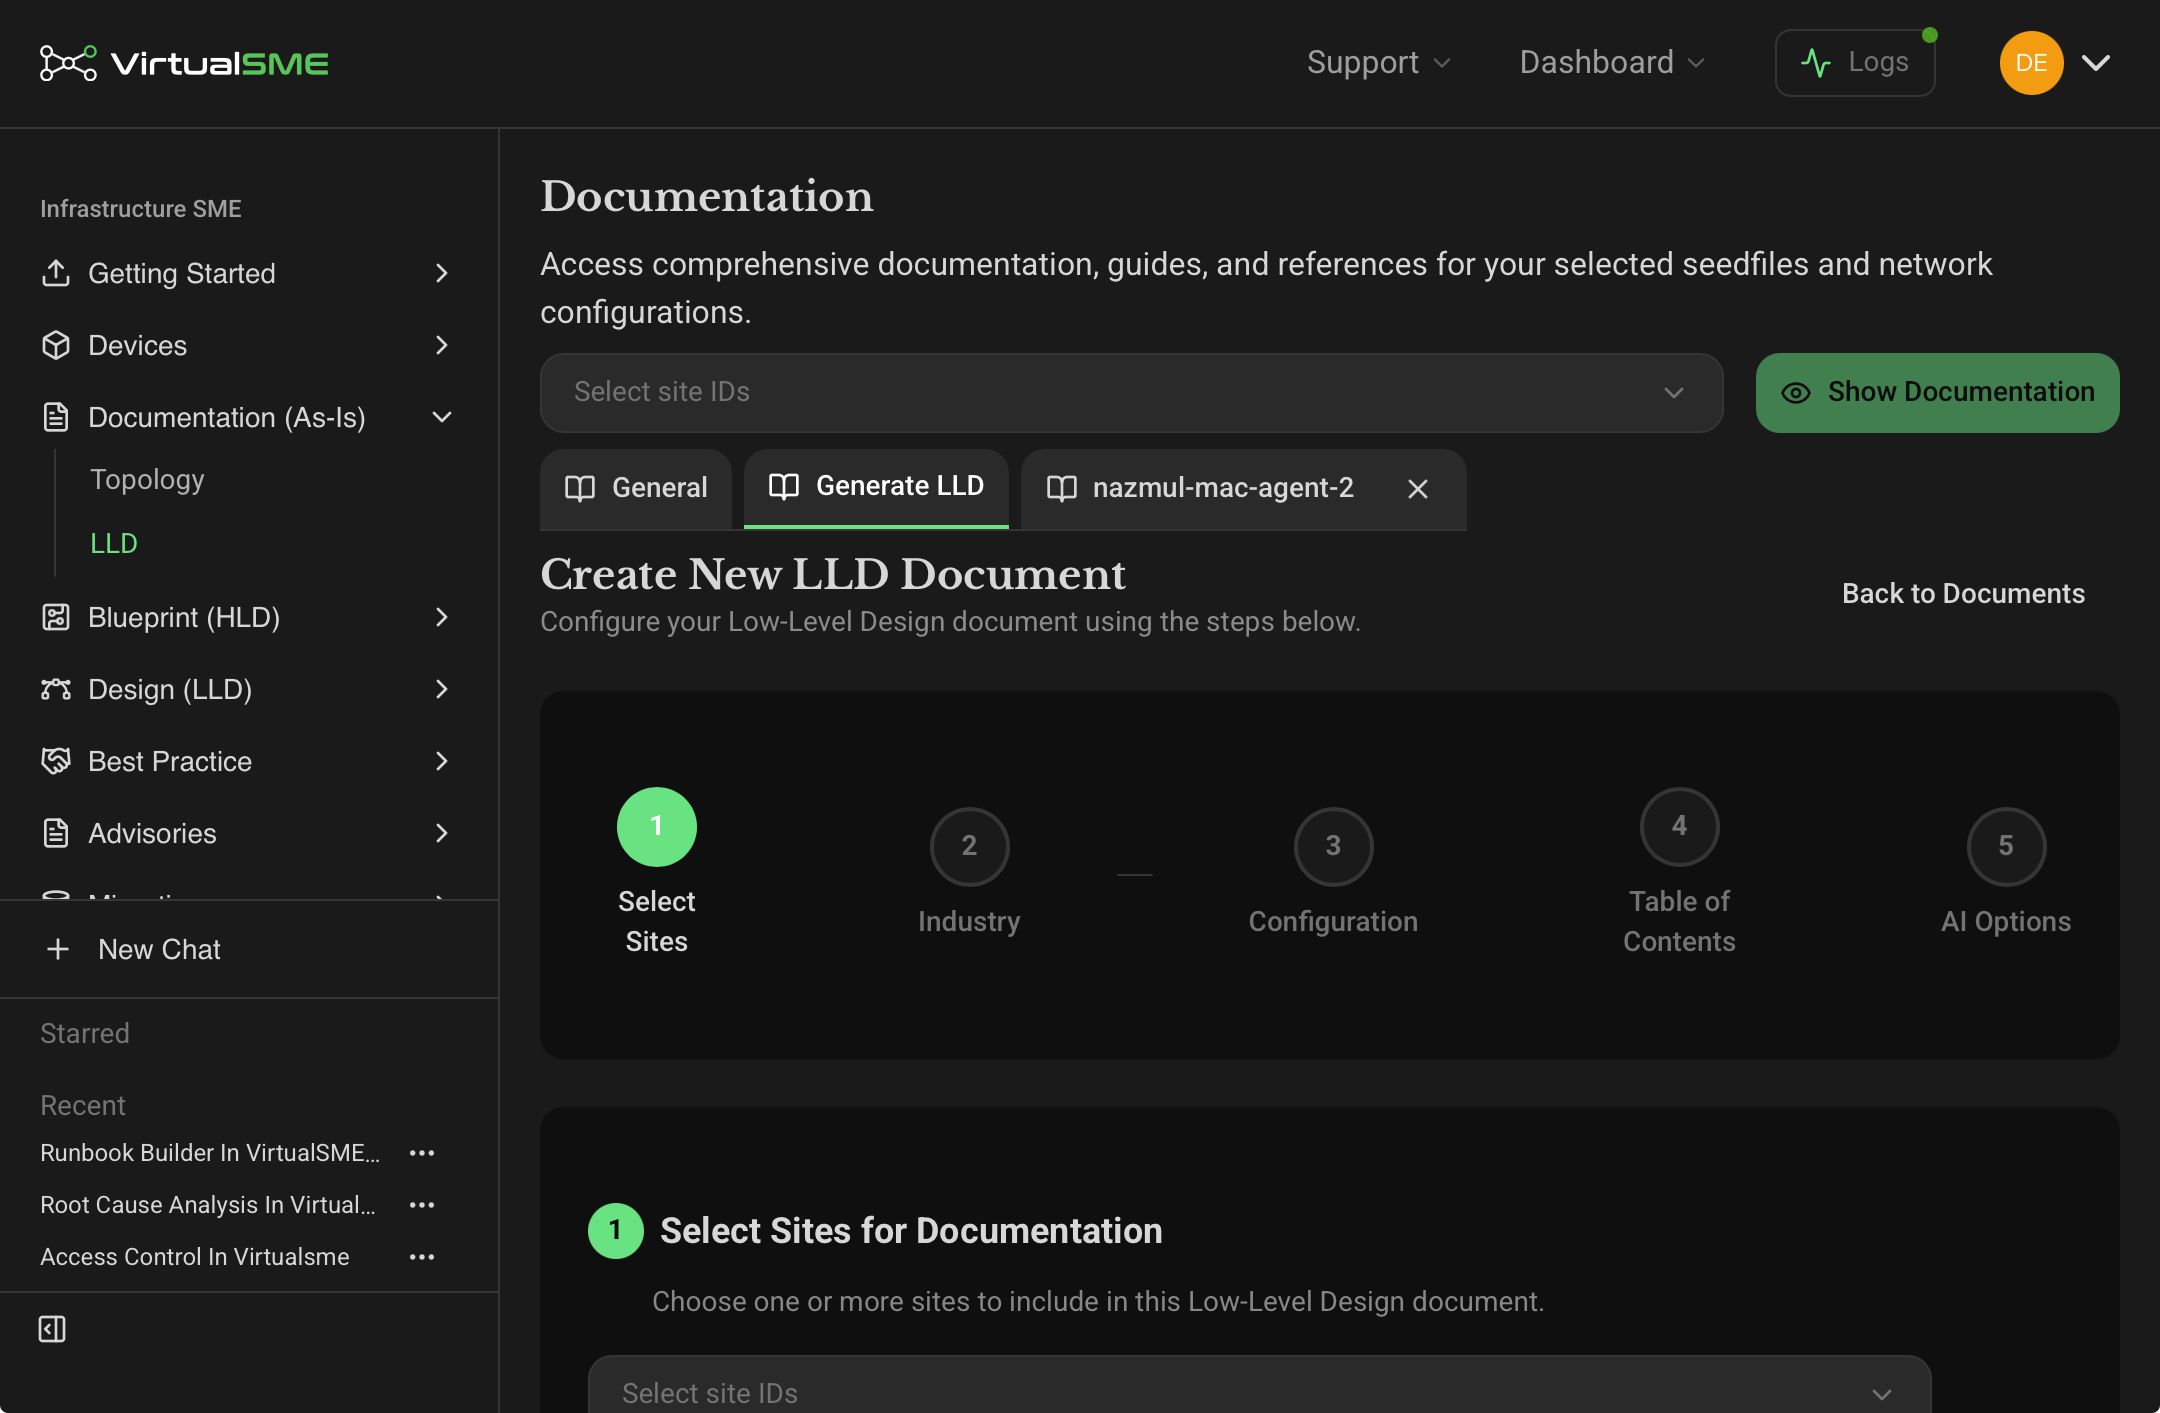Click the Getting Started upload icon
Screen dimensions: 2160x1413
(56, 273)
